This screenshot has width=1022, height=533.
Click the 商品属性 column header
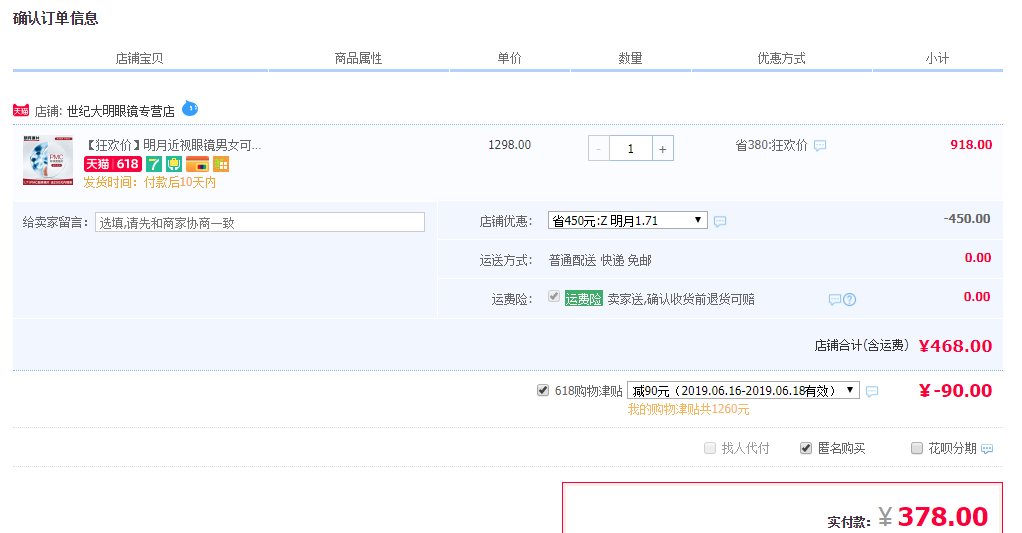[358, 59]
